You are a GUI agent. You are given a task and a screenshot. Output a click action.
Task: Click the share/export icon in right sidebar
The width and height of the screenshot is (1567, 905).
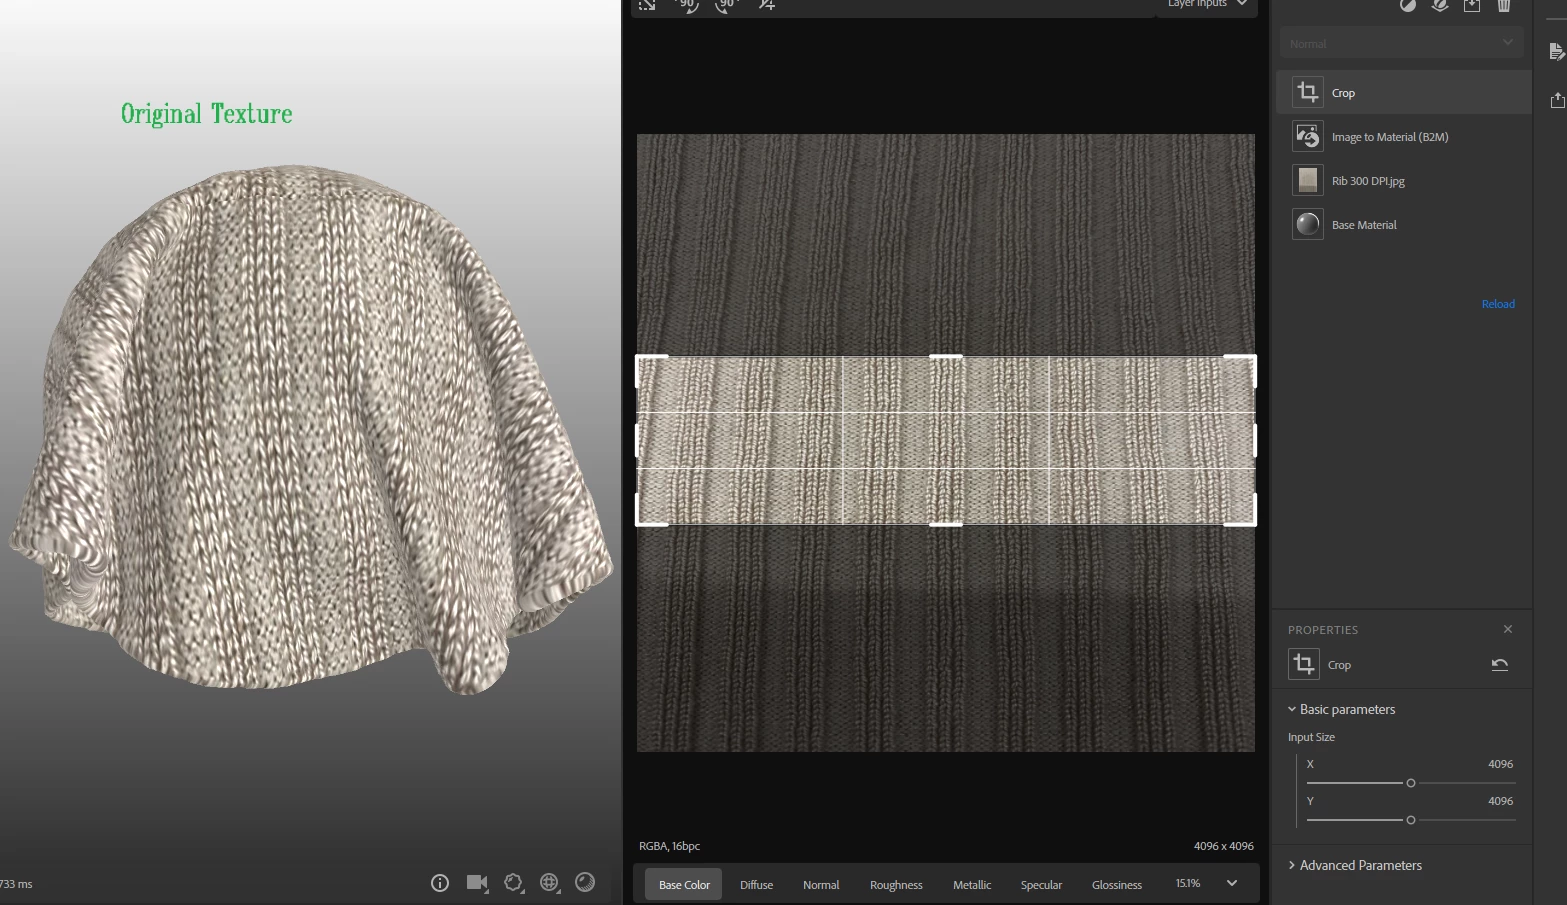click(x=1557, y=100)
